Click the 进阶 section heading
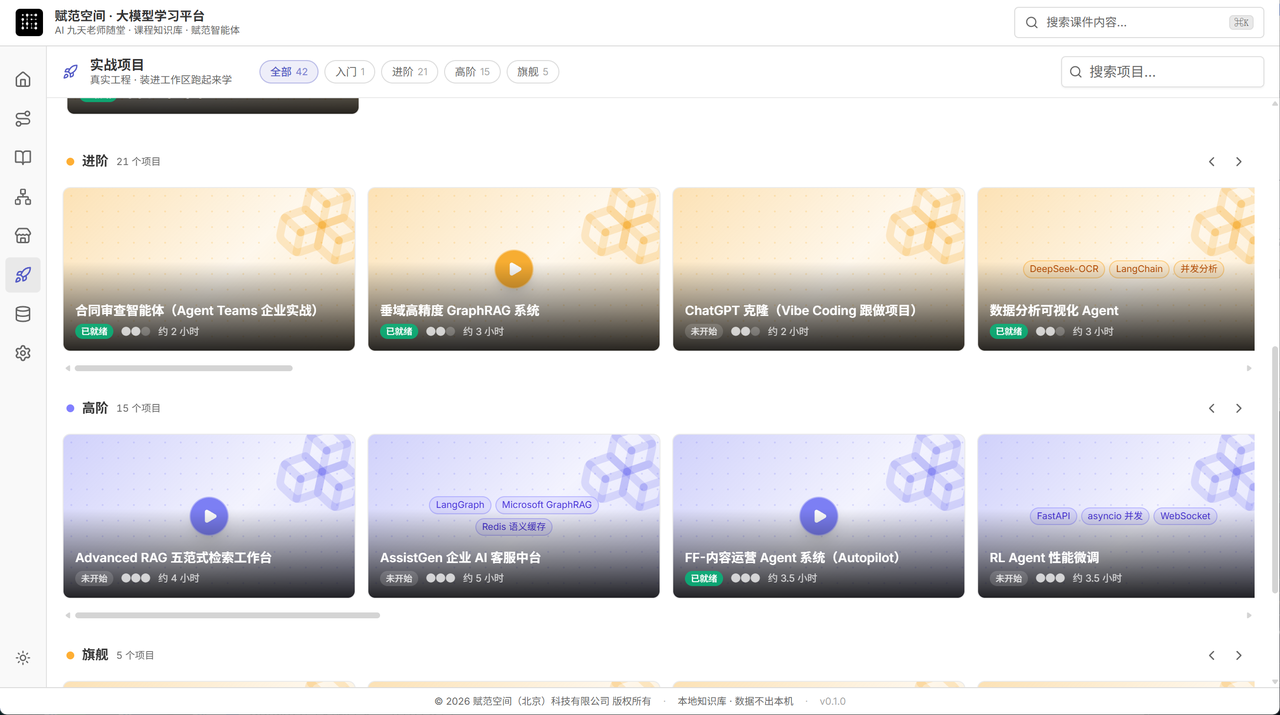 95,161
